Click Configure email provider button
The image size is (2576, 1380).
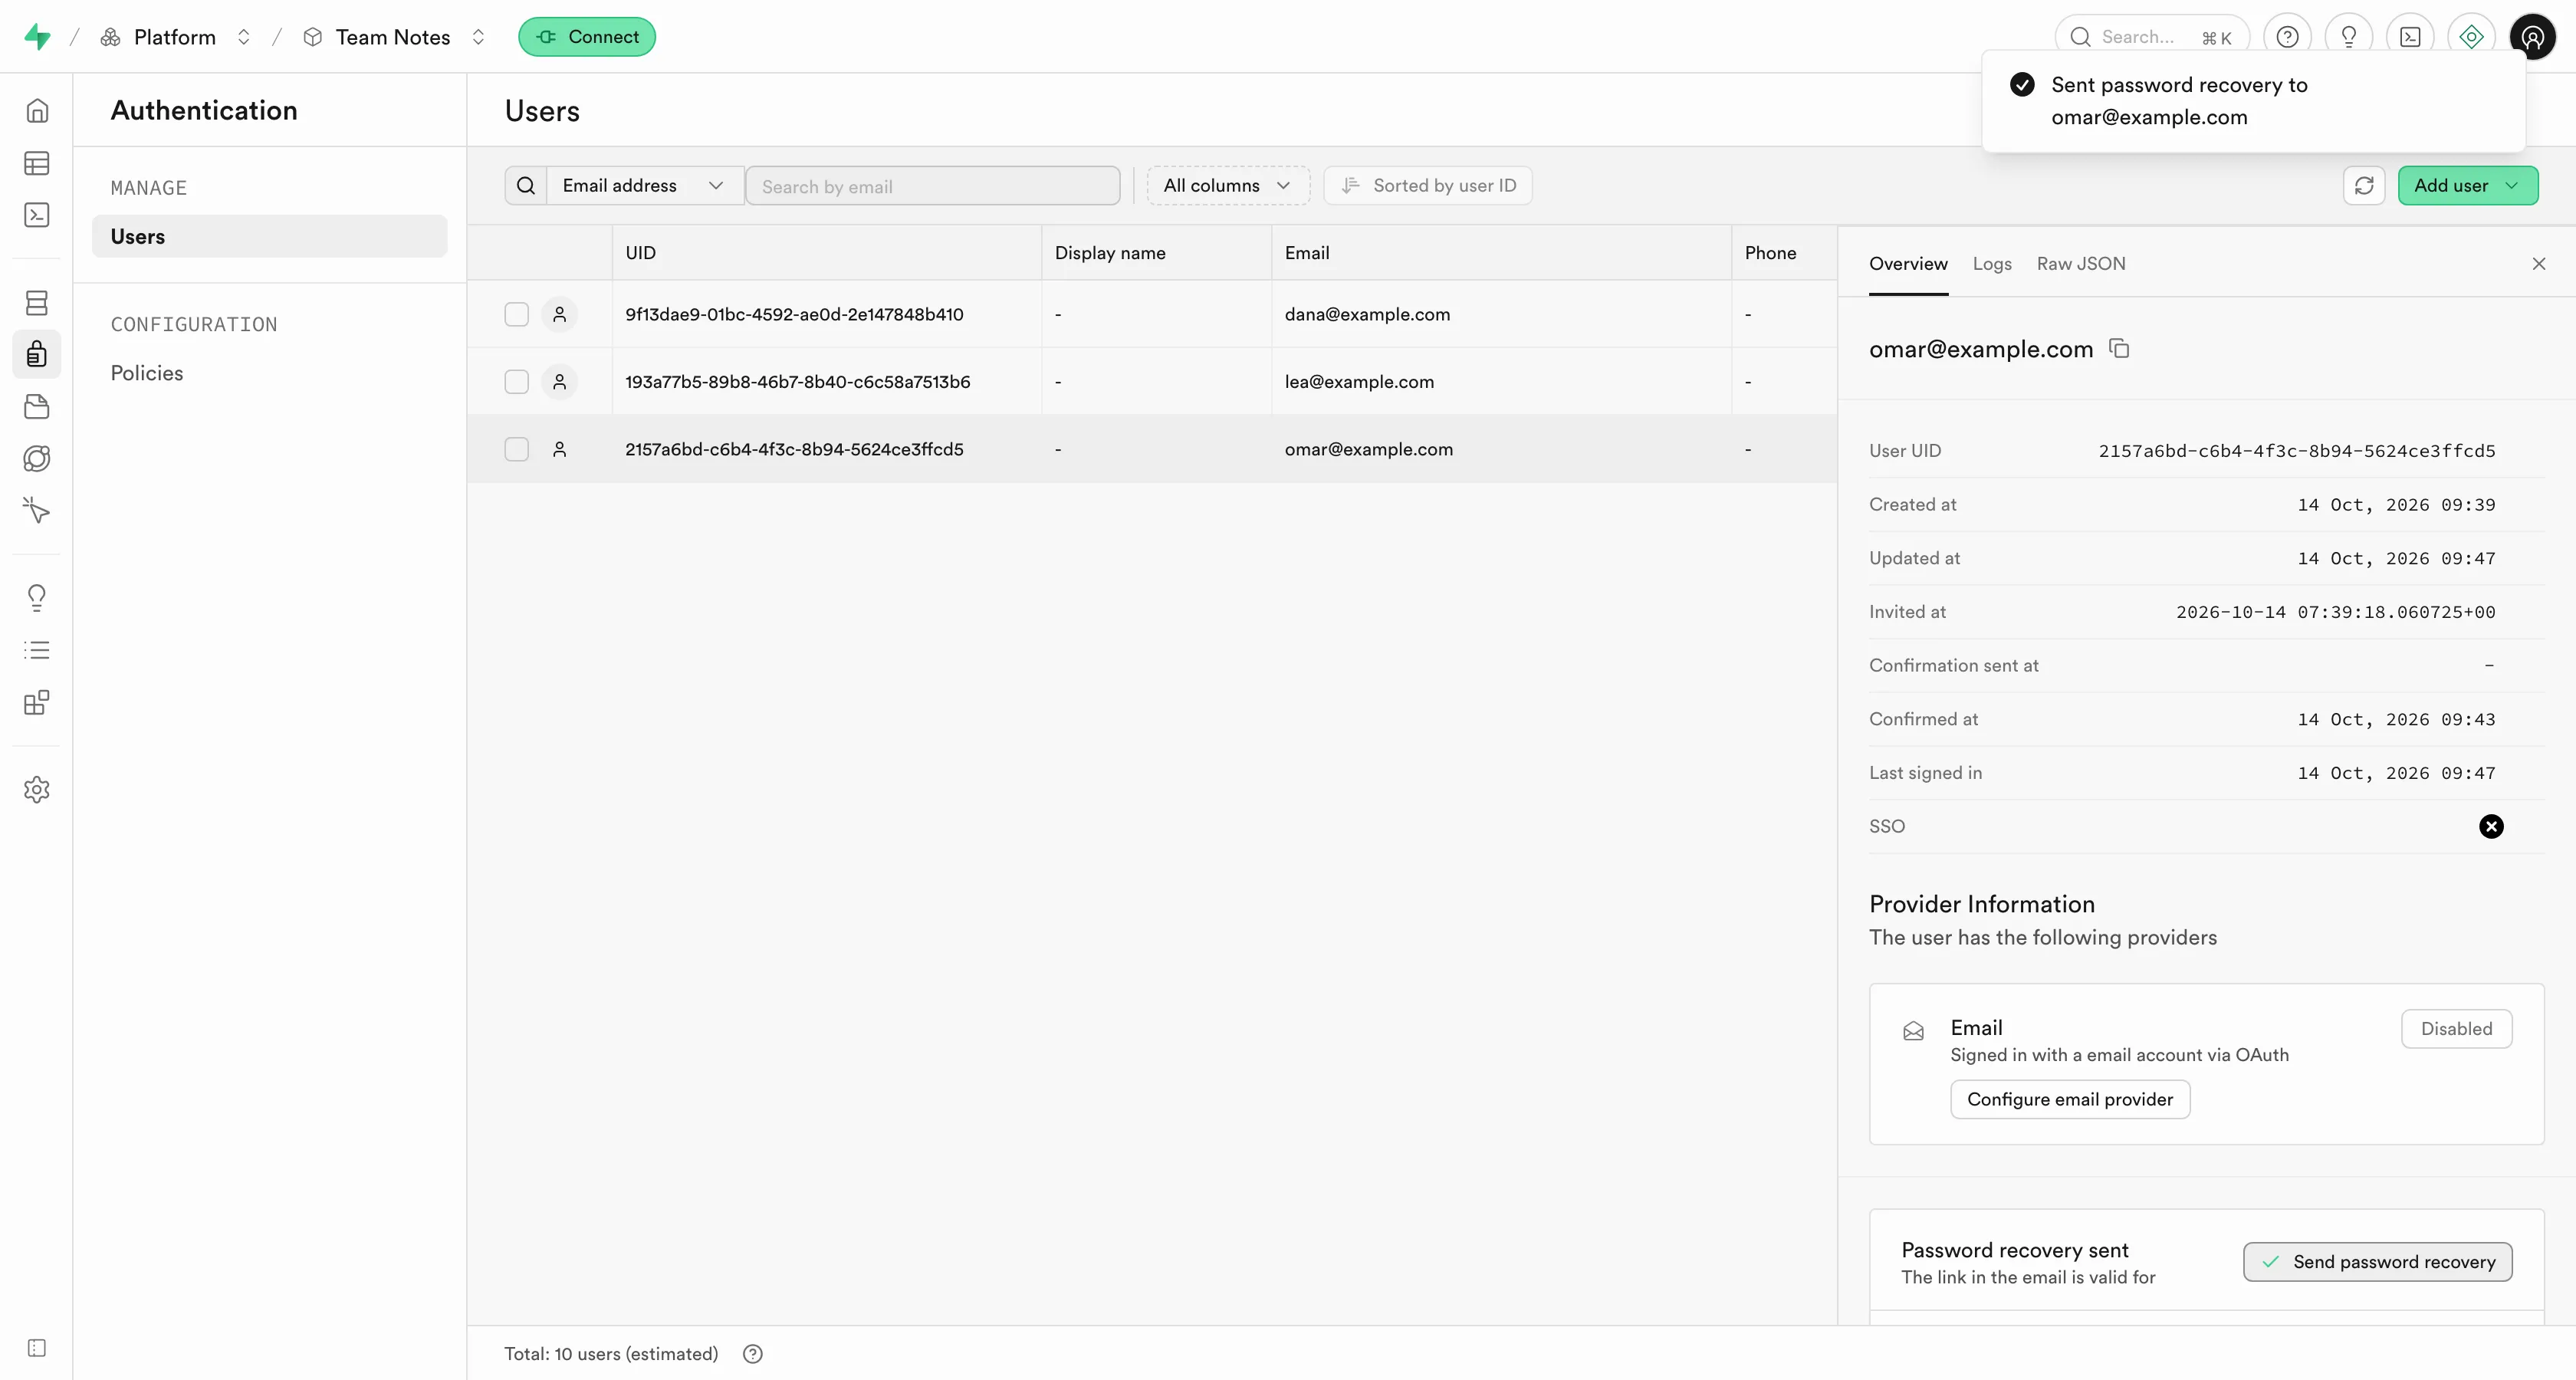pos(2069,1099)
